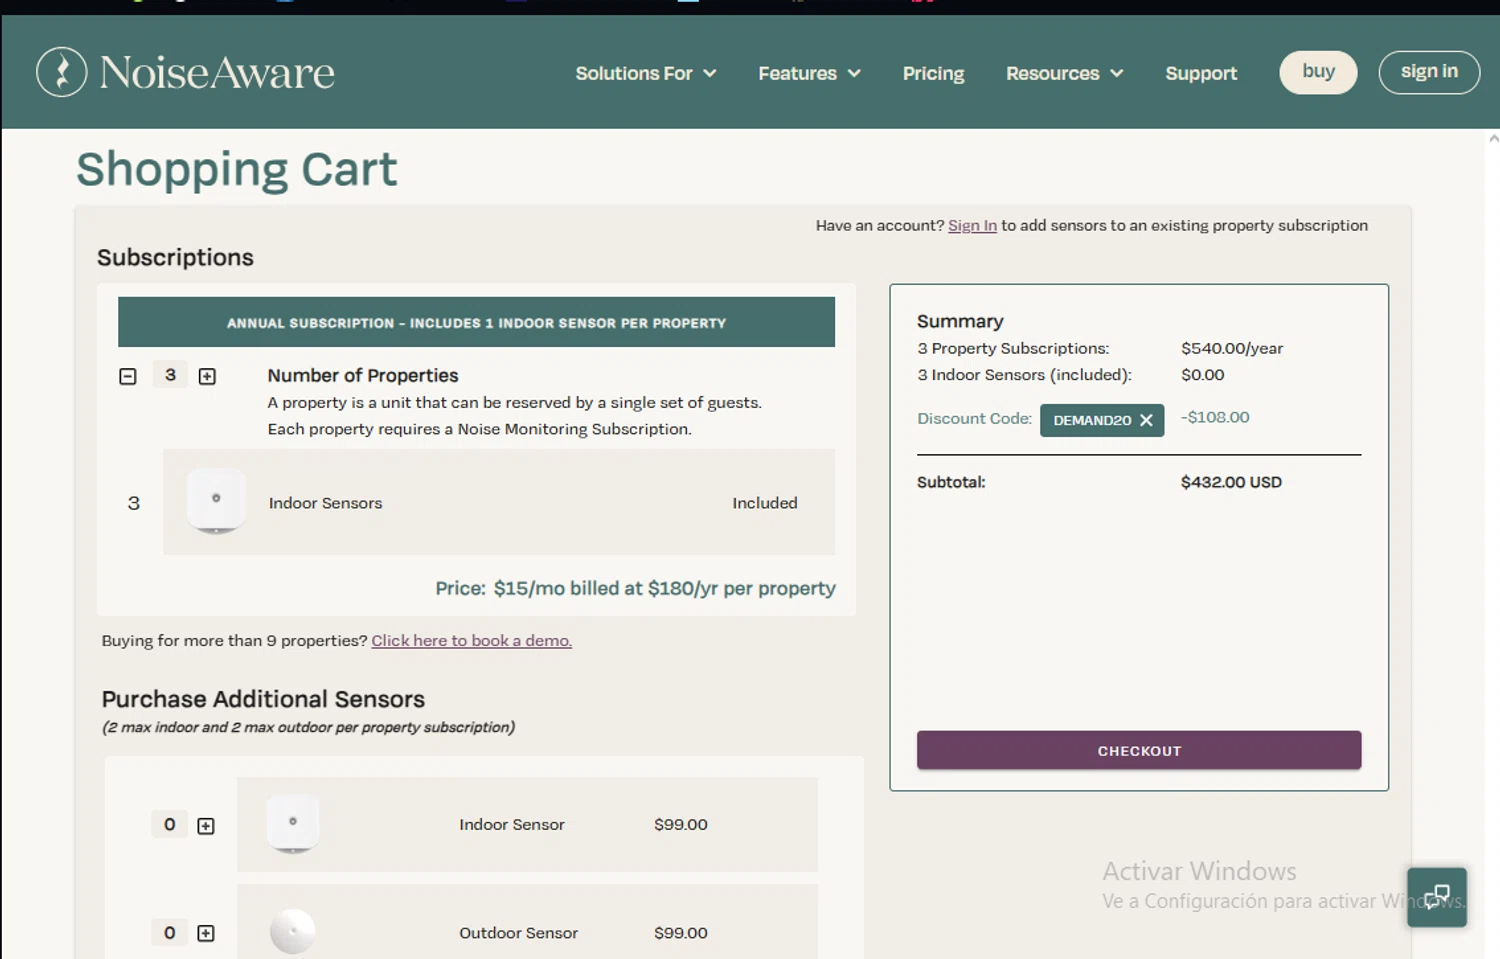This screenshot has height=959, width=1500.
Task: Click the 'Included' label for Indoor Sensors
Action: pos(765,503)
